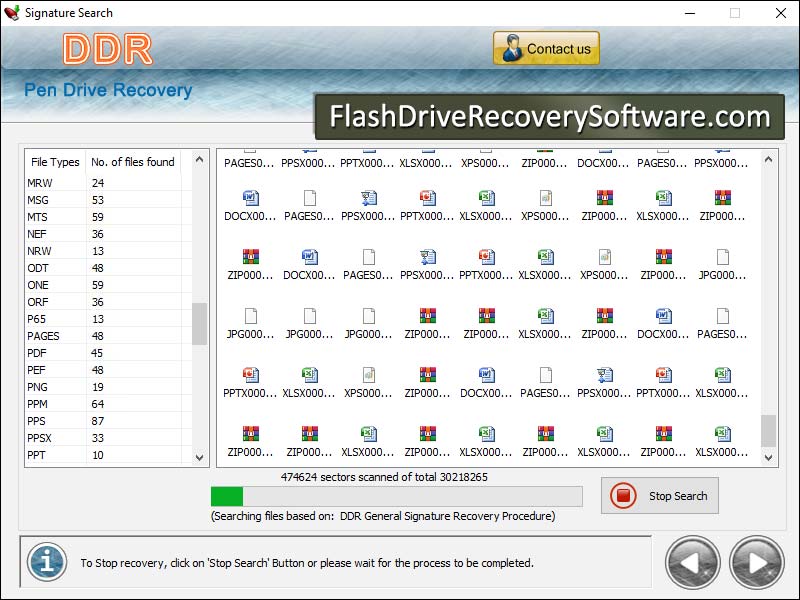Click the 'Pen Drive Recovery' heading

(x=108, y=90)
